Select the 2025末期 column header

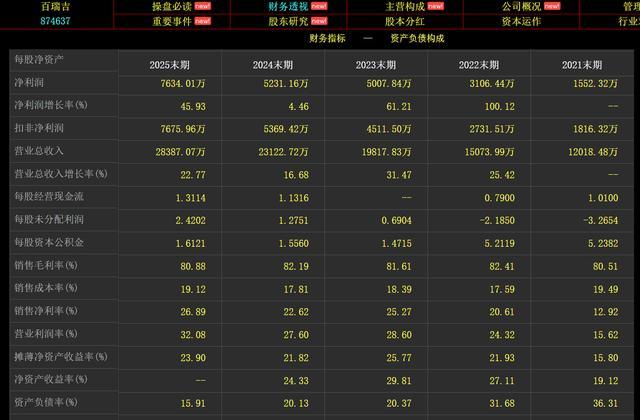tap(169, 65)
